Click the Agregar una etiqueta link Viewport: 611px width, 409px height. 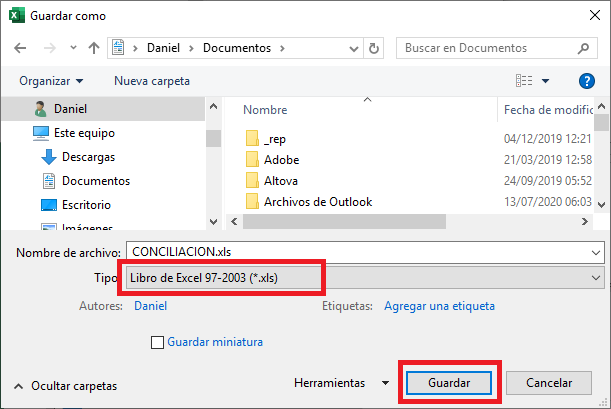click(x=439, y=306)
